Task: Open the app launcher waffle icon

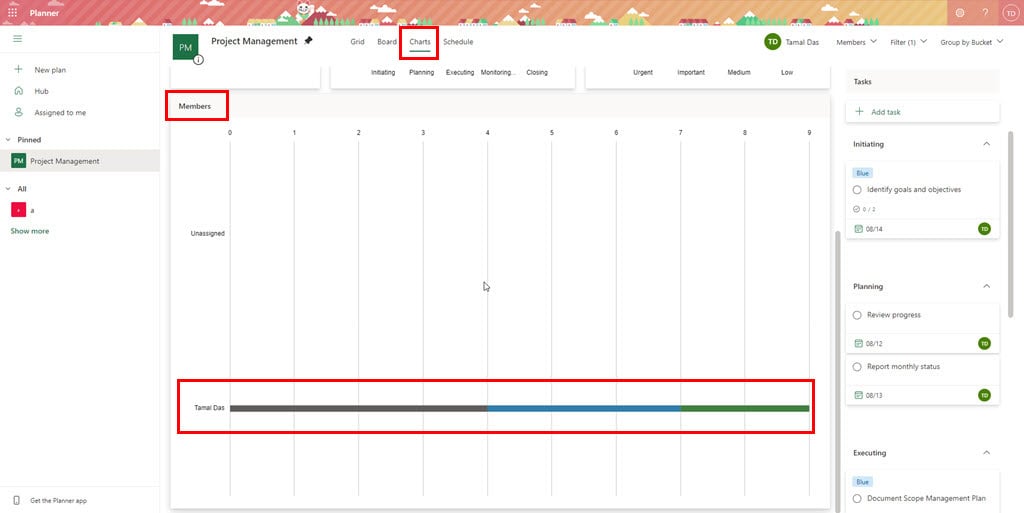Action: [x=12, y=12]
